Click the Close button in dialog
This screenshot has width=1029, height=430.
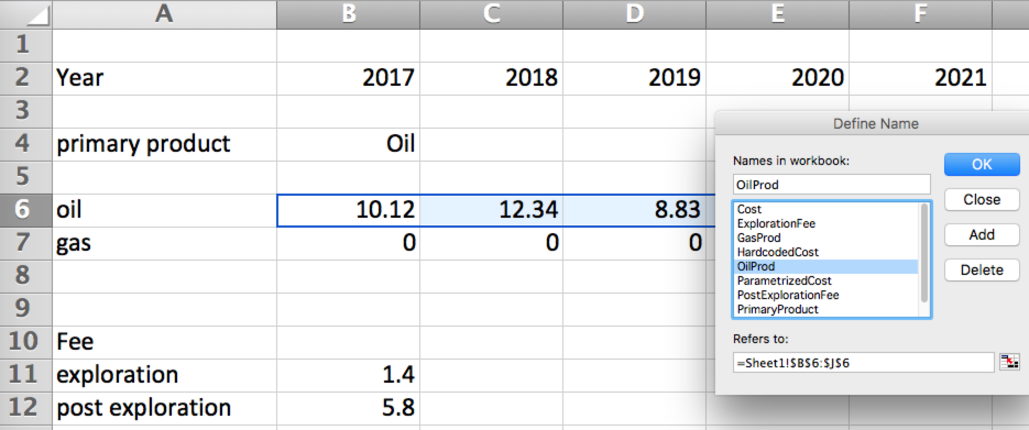coord(982,200)
